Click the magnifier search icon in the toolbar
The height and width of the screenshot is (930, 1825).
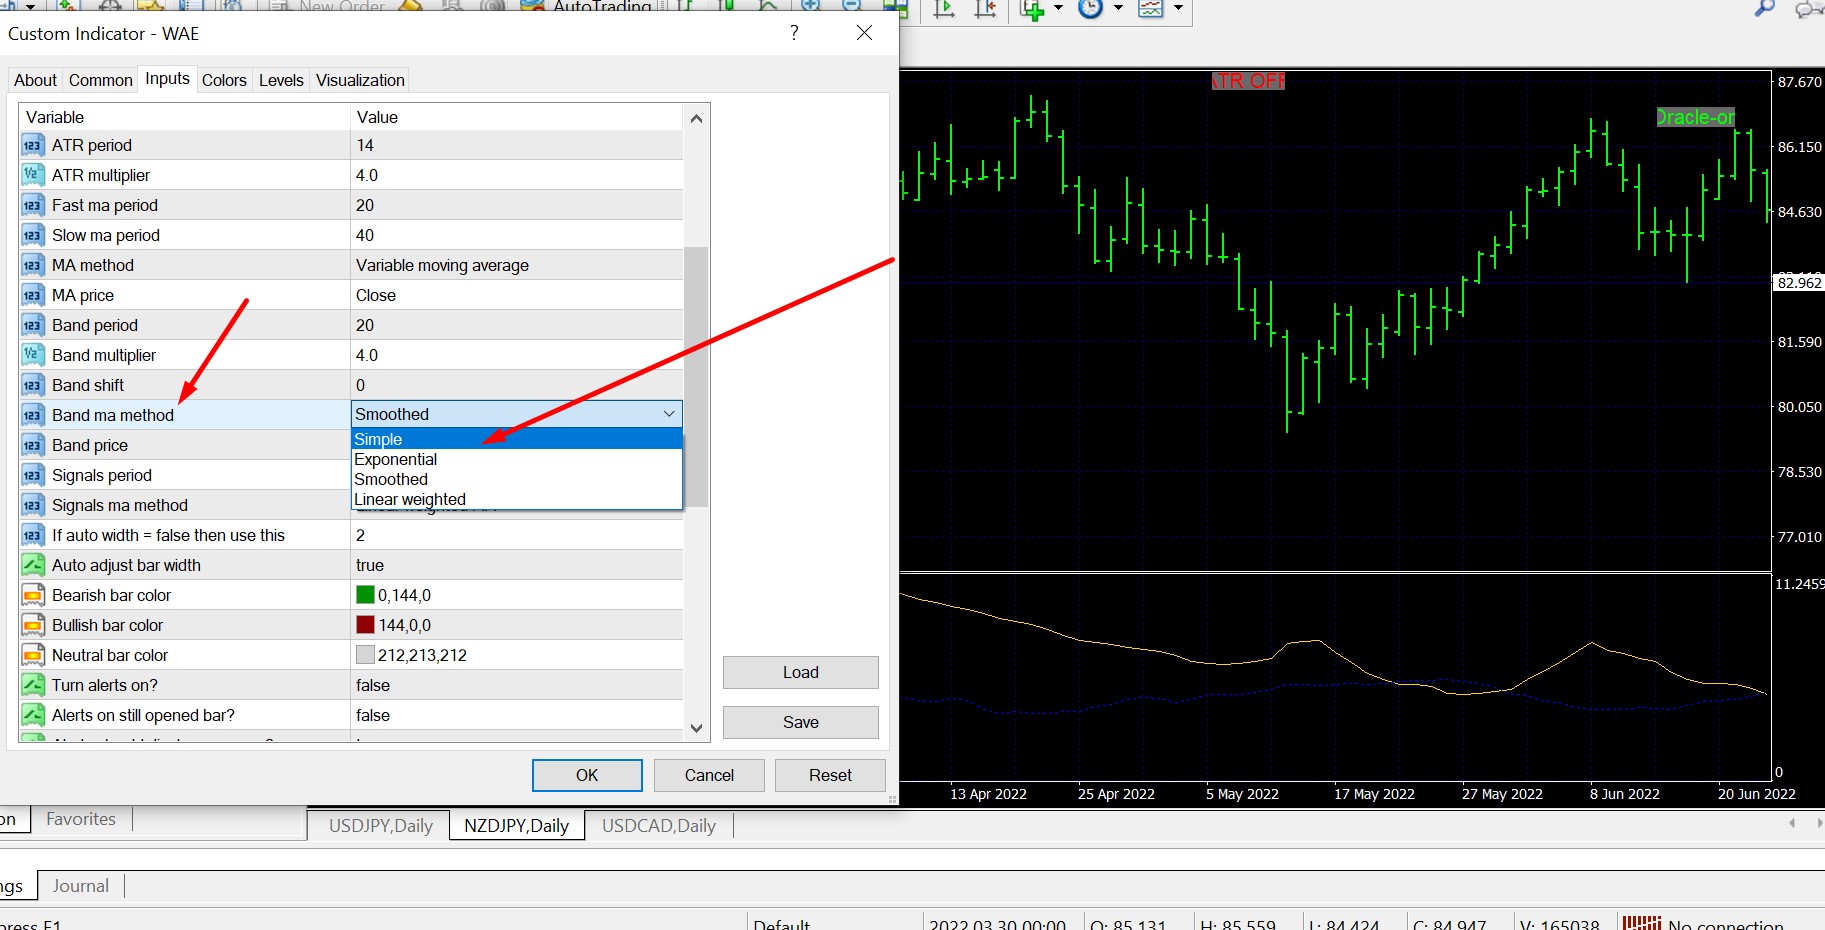click(x=1765, y=9)
